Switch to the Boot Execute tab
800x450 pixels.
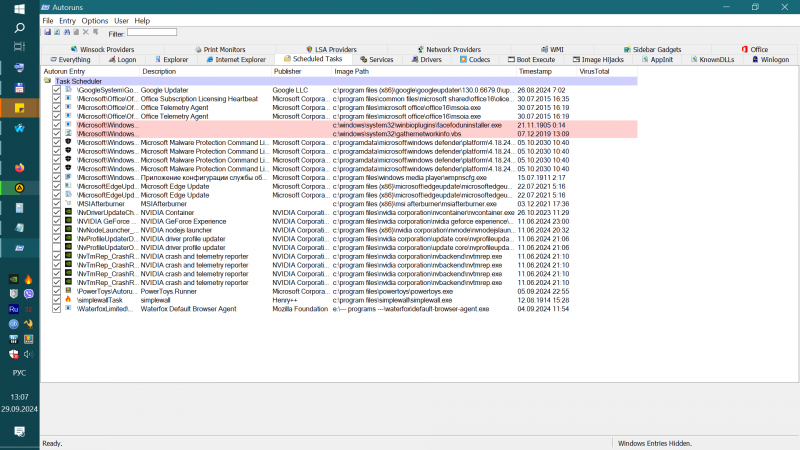point(532,60)
